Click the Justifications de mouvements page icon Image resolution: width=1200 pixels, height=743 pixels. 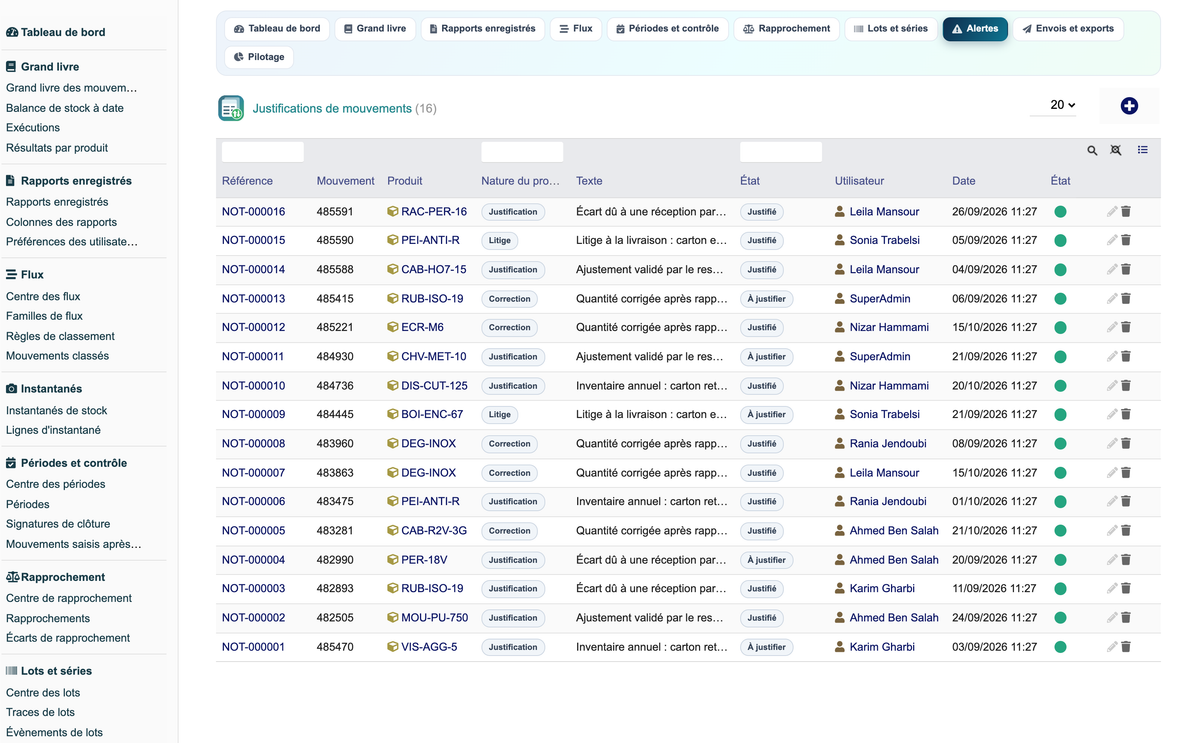[x=231, y=108]
